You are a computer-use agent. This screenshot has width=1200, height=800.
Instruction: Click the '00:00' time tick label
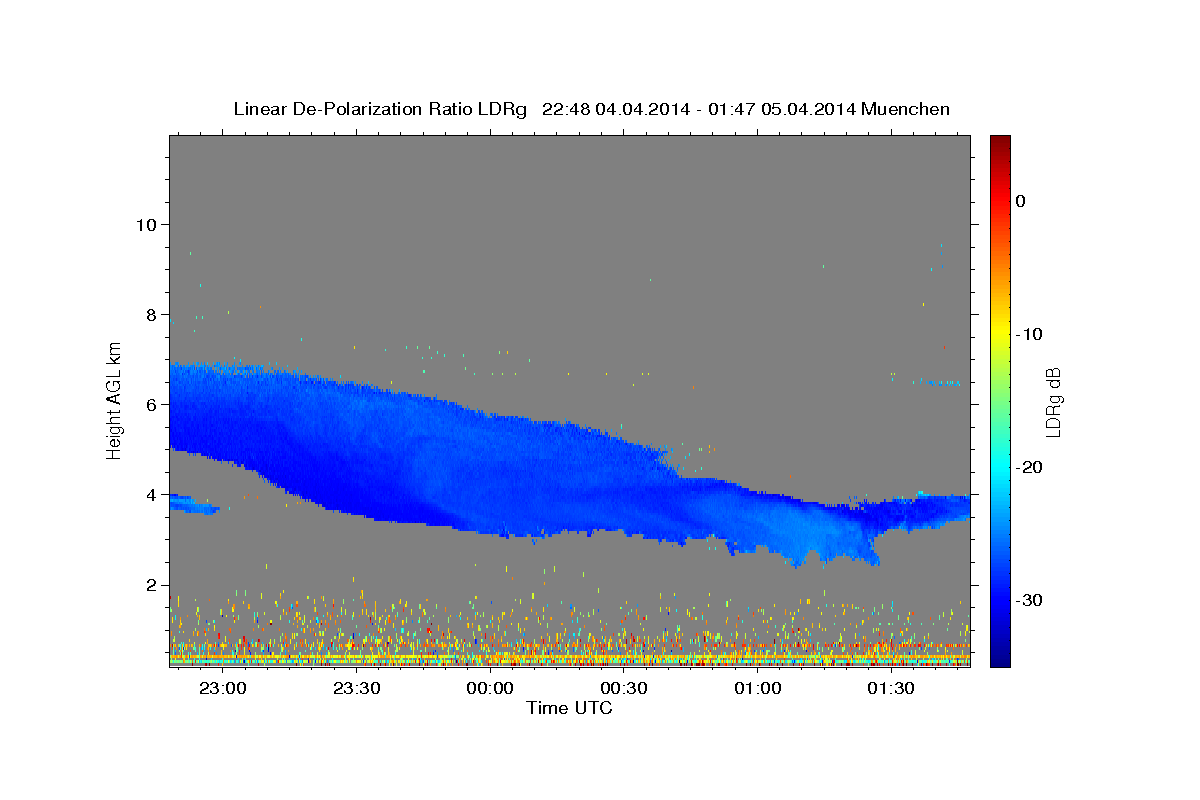[x=490, y=689]
